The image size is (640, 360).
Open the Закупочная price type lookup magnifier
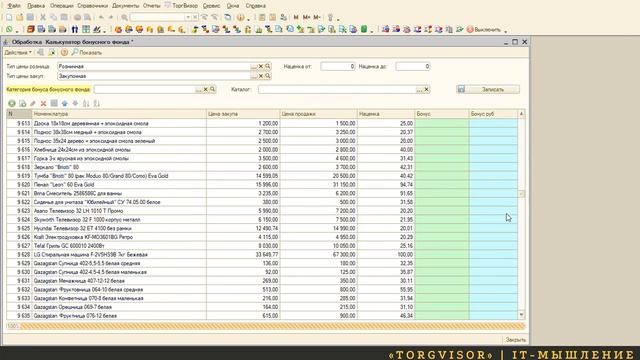(x=268, y=76)
